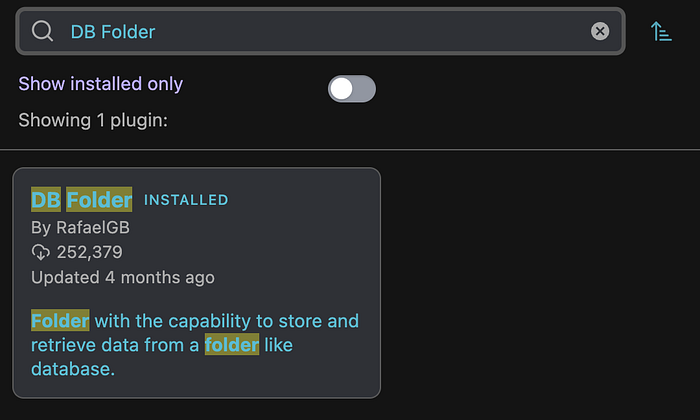Open the sort order options icon
The image size is (700, 420).
pos(661,31)
